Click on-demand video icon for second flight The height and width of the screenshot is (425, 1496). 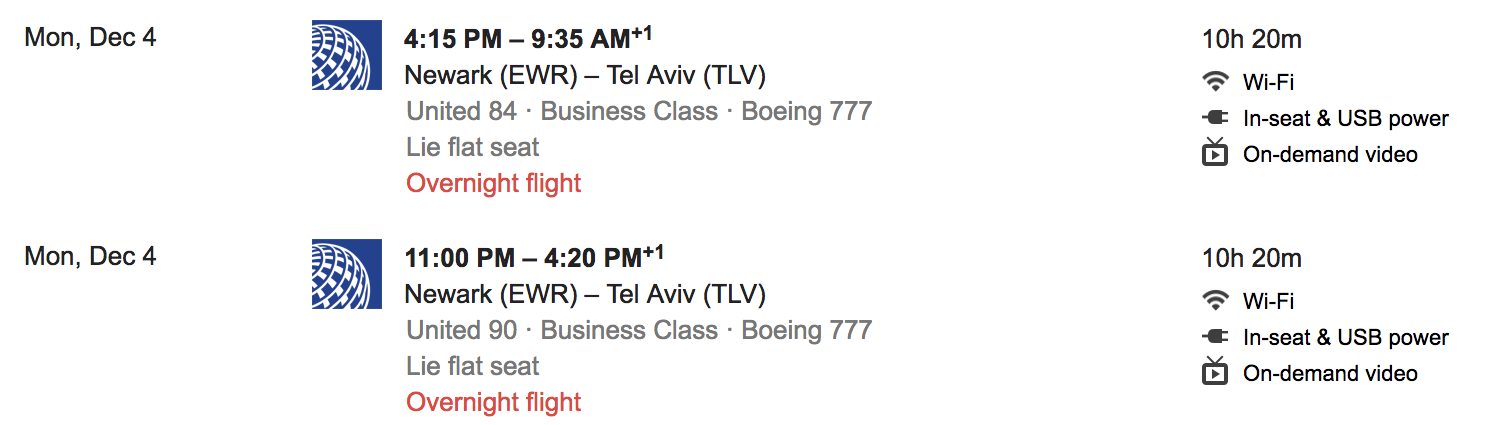point(1215,372)
